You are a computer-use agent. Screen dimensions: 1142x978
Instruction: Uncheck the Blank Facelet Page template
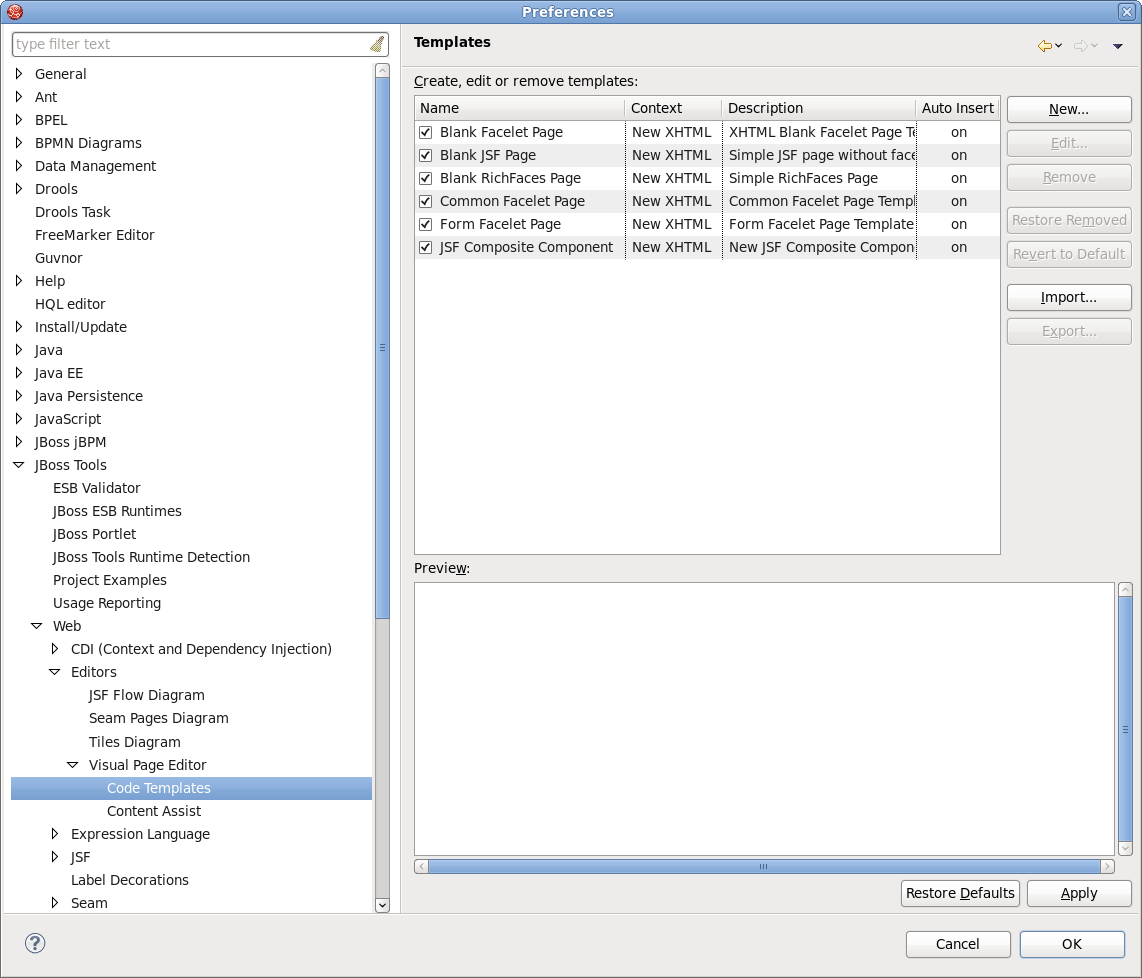[425, 131]
